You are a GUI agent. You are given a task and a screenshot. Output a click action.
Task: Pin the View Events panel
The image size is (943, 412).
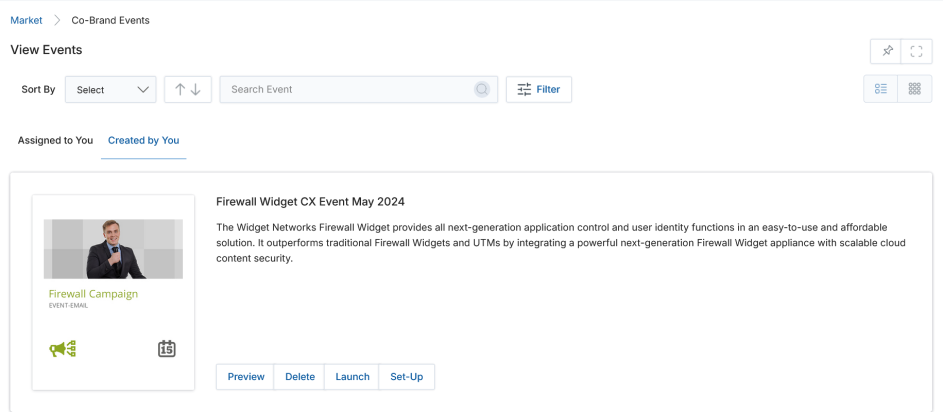point(886,51)
